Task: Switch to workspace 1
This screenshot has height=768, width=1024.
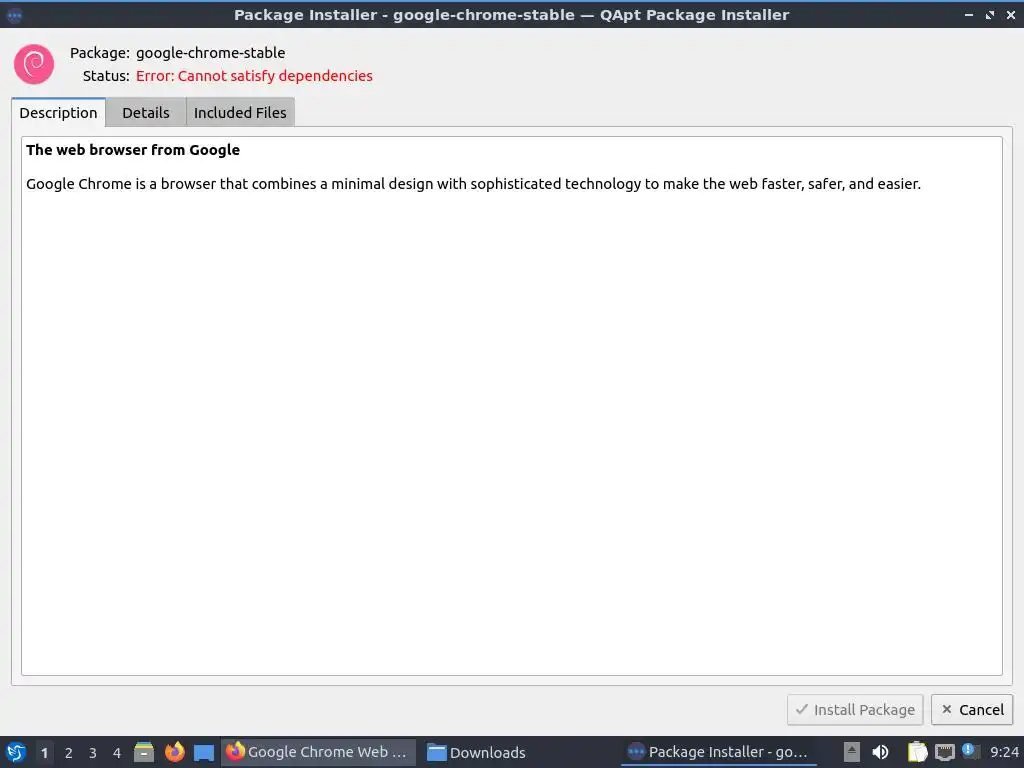Action: point(44,753)
